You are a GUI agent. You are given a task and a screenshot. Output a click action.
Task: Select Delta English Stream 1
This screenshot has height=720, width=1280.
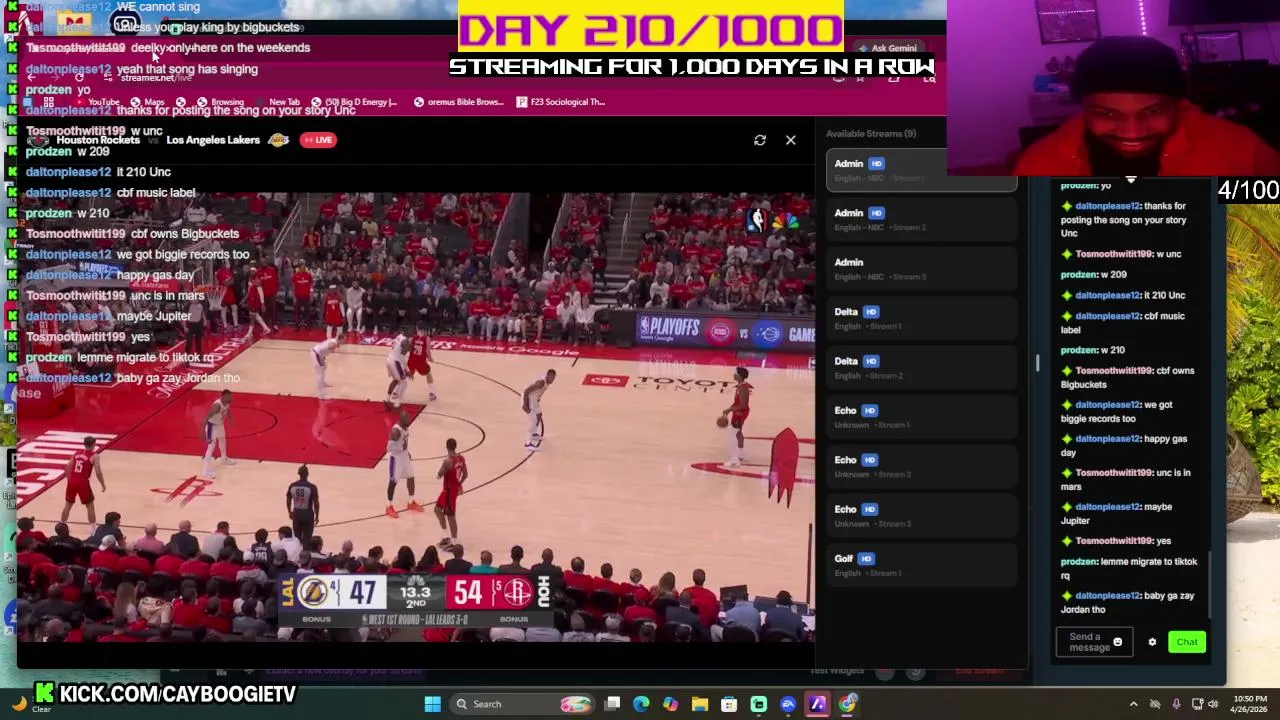pyautogui.click(x=922, y=318)
